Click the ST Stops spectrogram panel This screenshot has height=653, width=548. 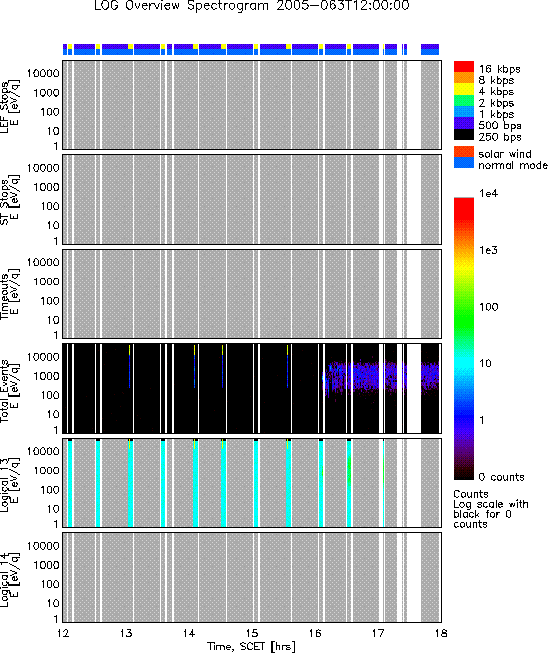[252, 199]
